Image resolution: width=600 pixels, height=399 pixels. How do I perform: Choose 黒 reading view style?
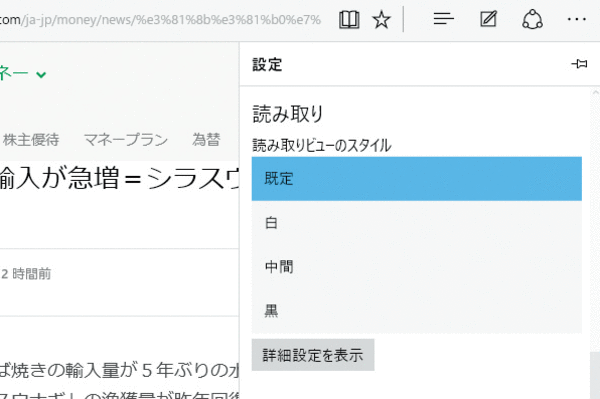[417, 311]
